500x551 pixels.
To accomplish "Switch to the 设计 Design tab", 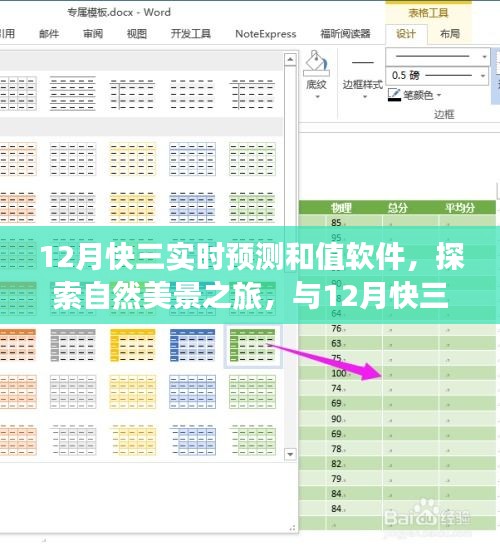I will click(406, 34).
